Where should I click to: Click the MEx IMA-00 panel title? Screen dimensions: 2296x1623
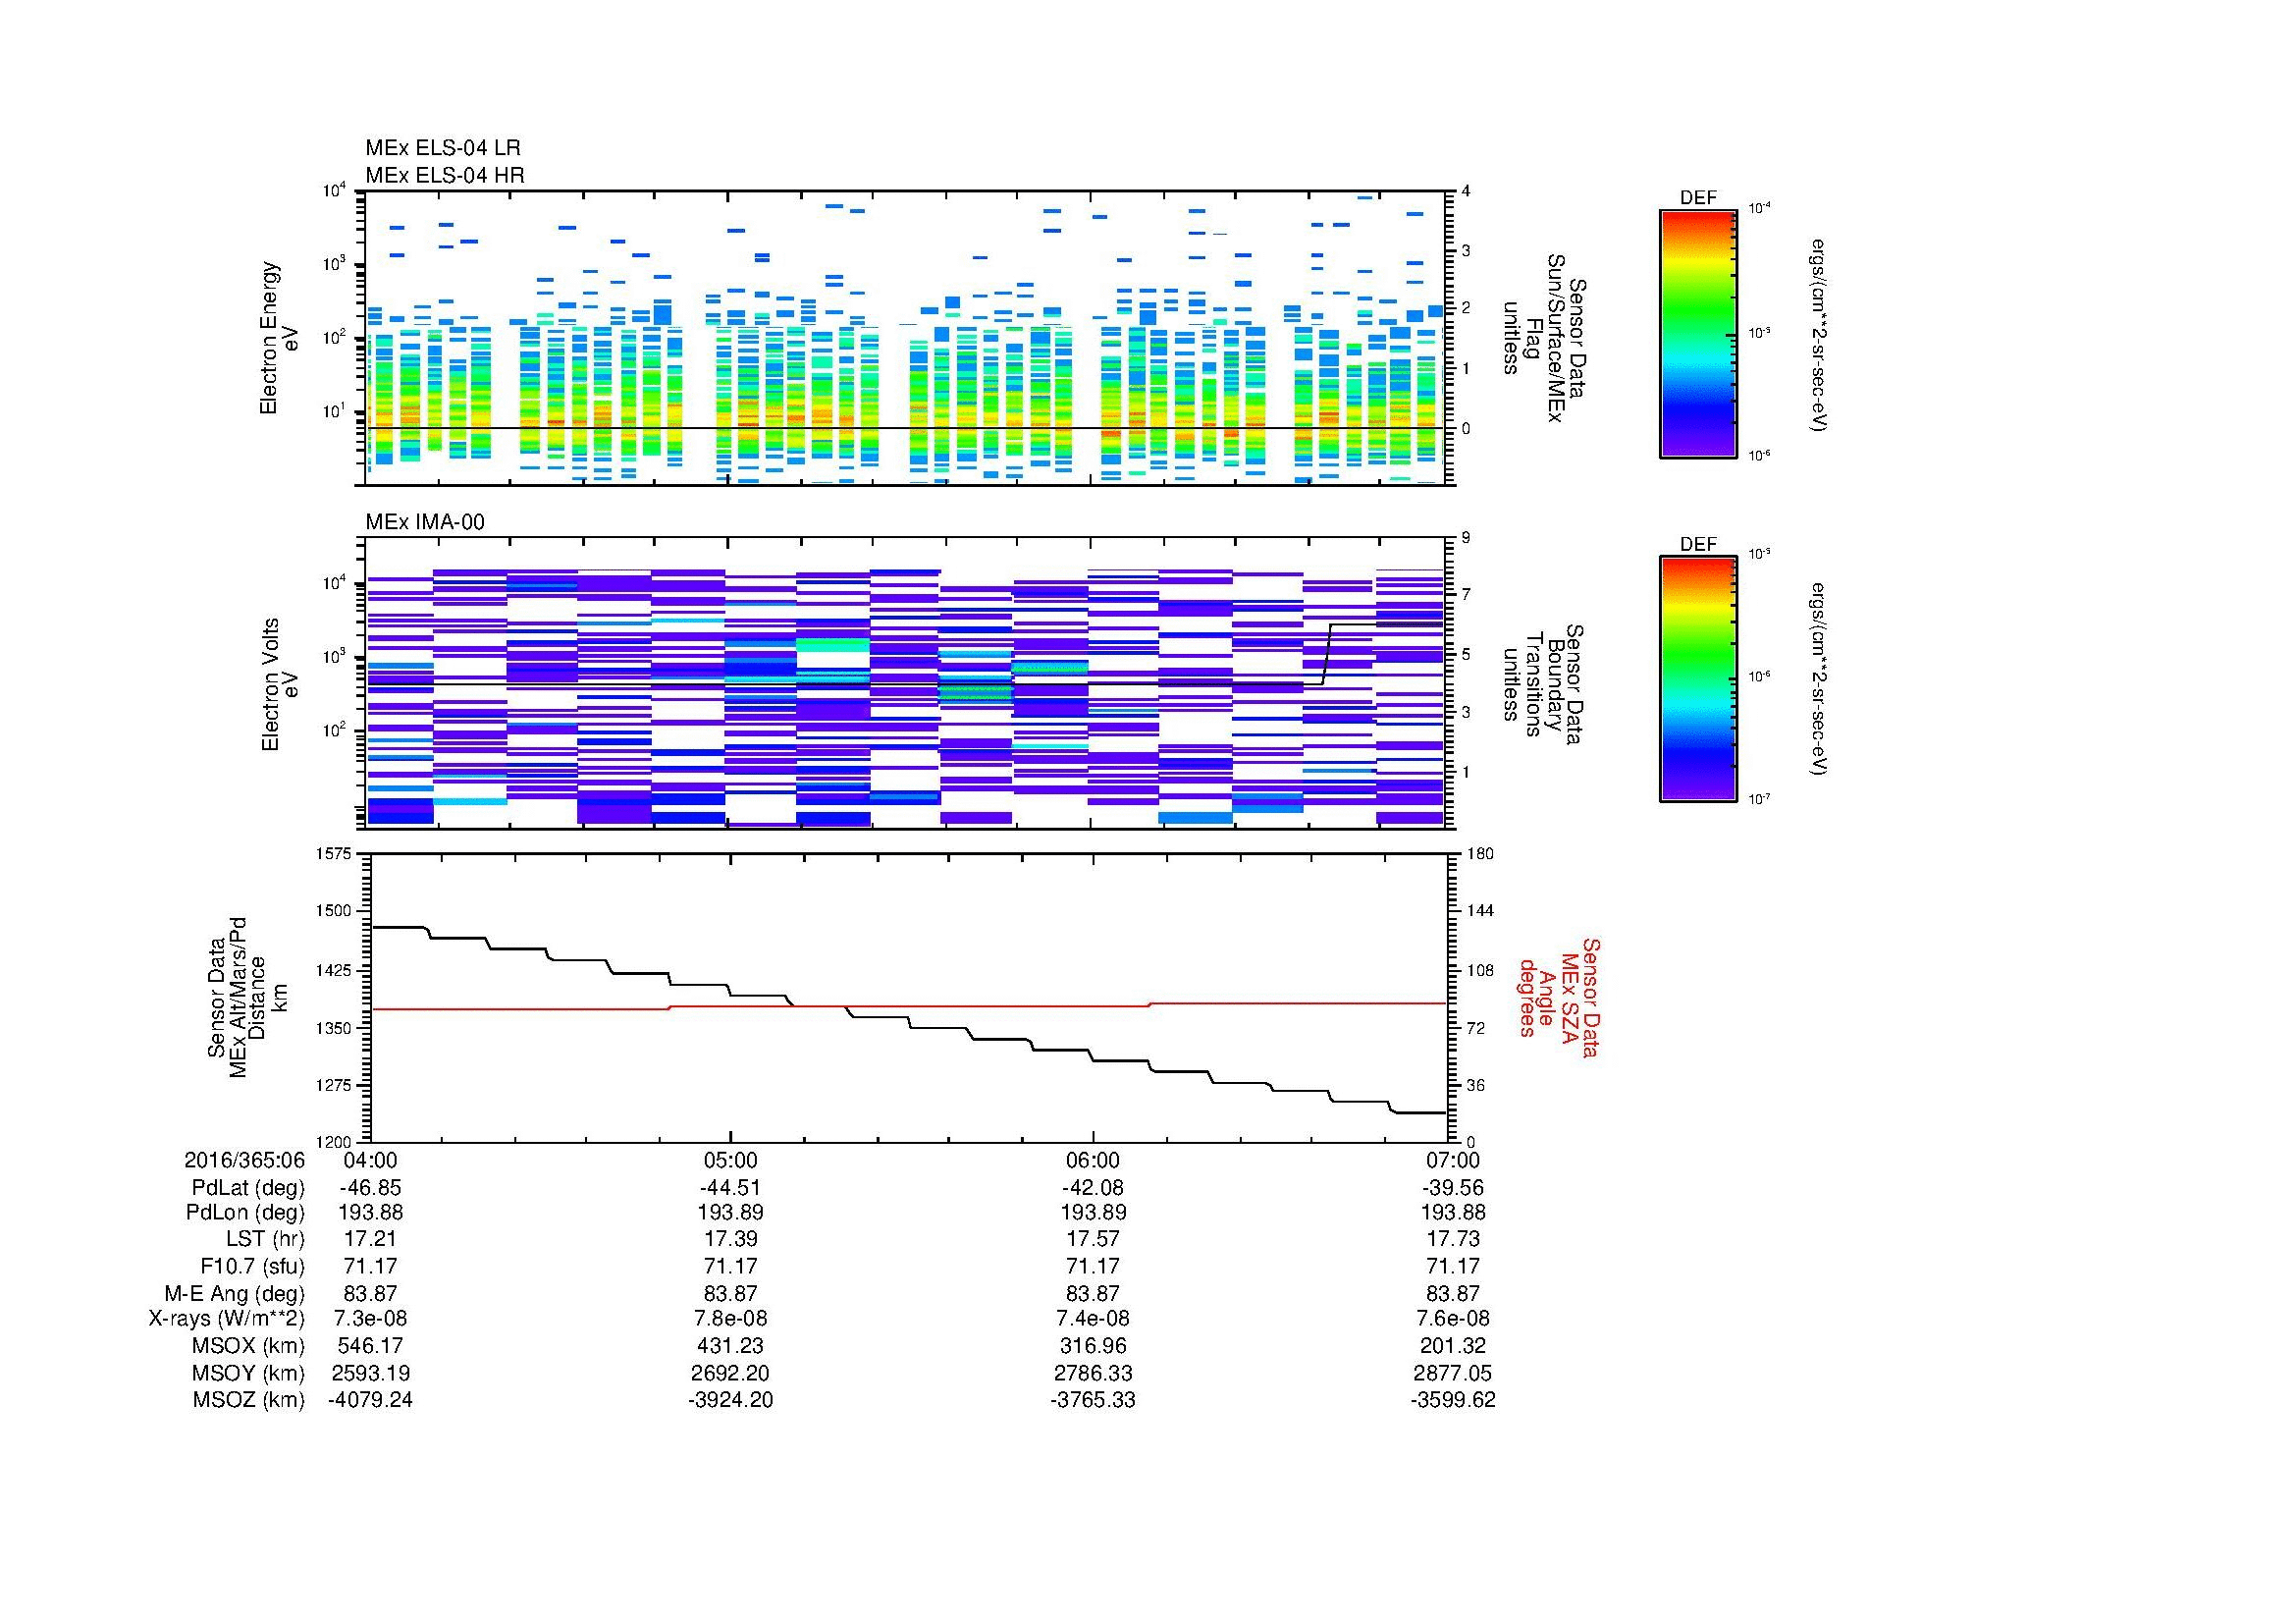pos(425,522)
